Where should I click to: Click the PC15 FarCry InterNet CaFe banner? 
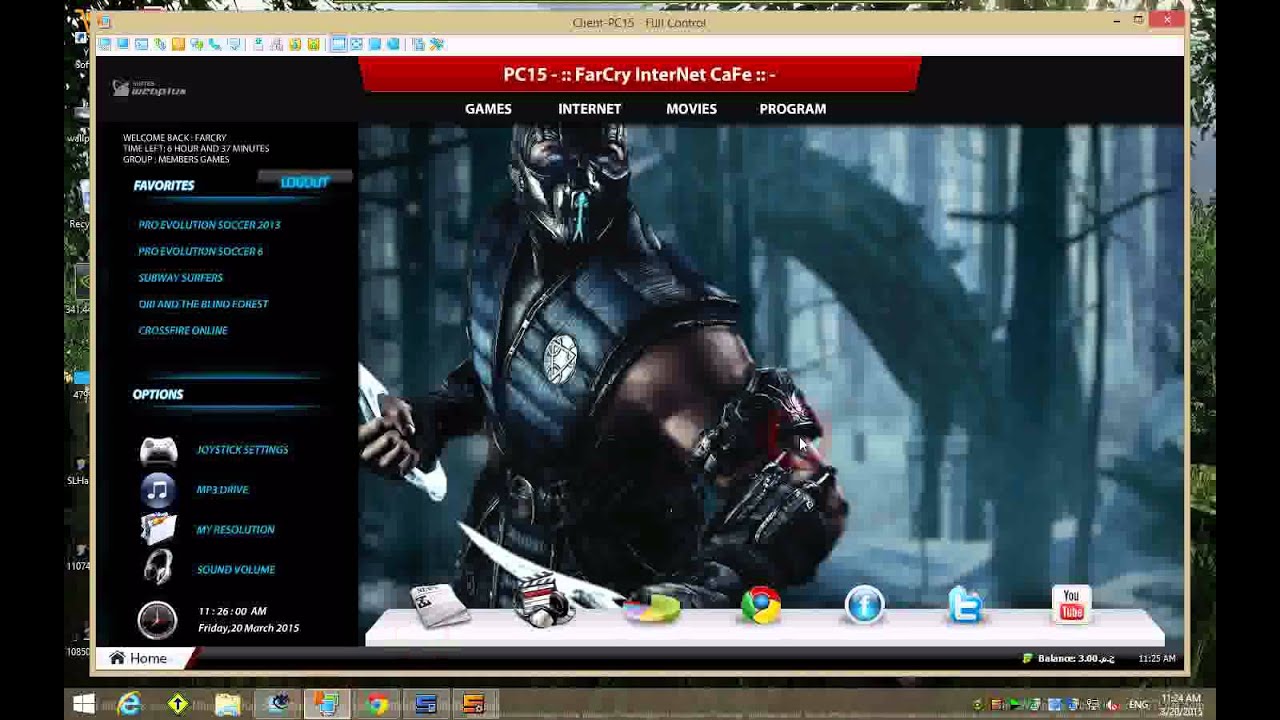click(639, 75)
